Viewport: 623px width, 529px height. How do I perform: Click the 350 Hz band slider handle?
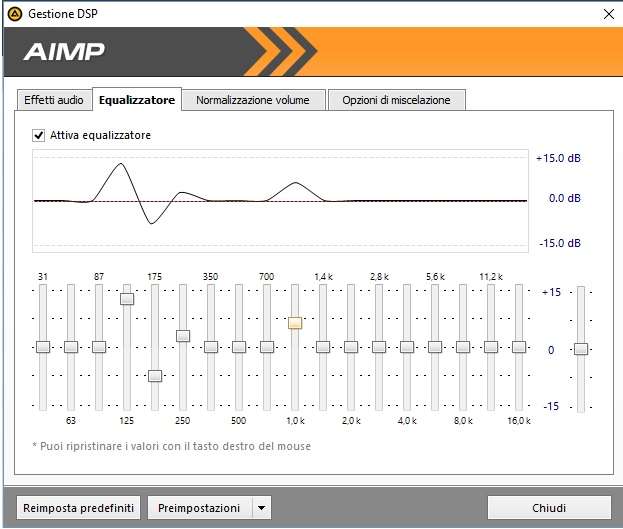[211, 347]
